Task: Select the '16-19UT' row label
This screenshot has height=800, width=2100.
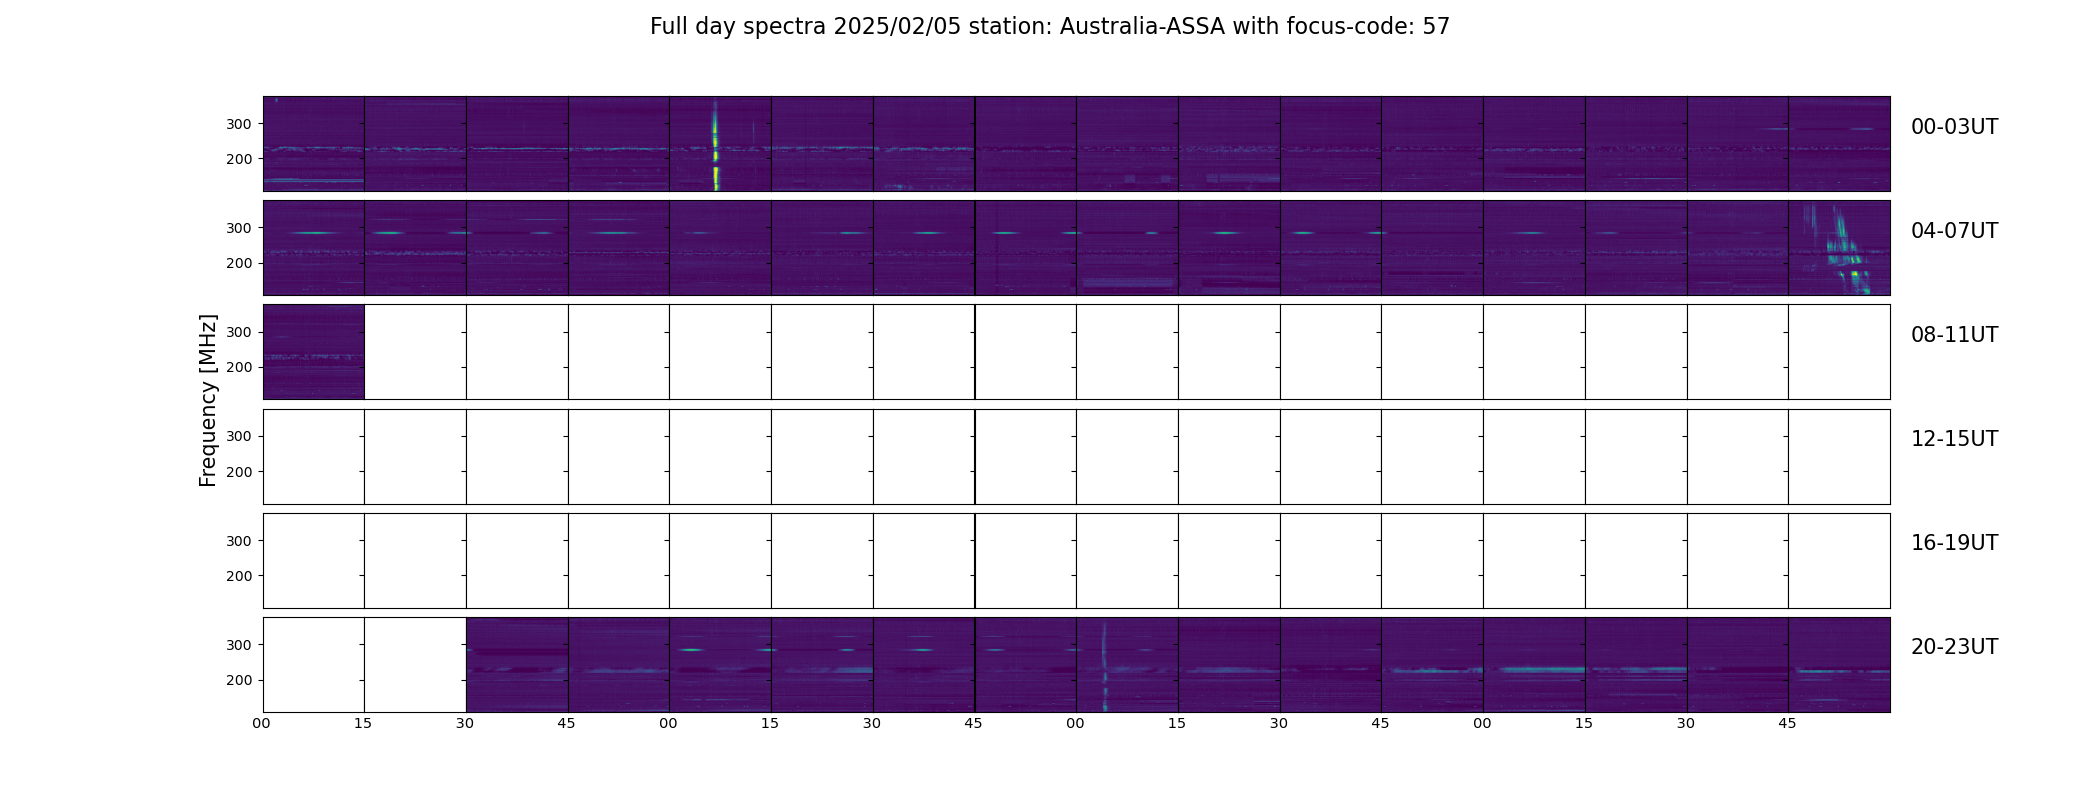Action: [x=1954, y=543]
